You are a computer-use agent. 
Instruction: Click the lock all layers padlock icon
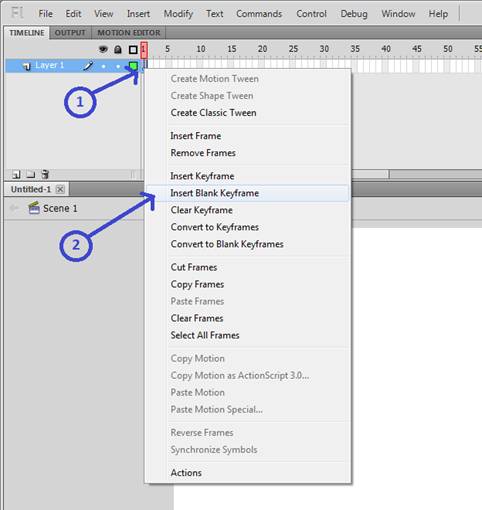118,50
